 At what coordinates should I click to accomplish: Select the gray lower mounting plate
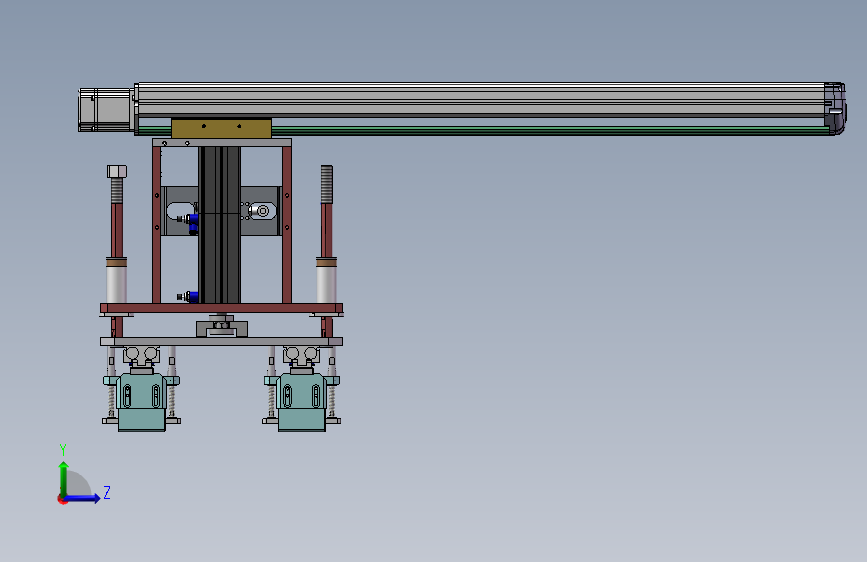(x=222, y=341)
